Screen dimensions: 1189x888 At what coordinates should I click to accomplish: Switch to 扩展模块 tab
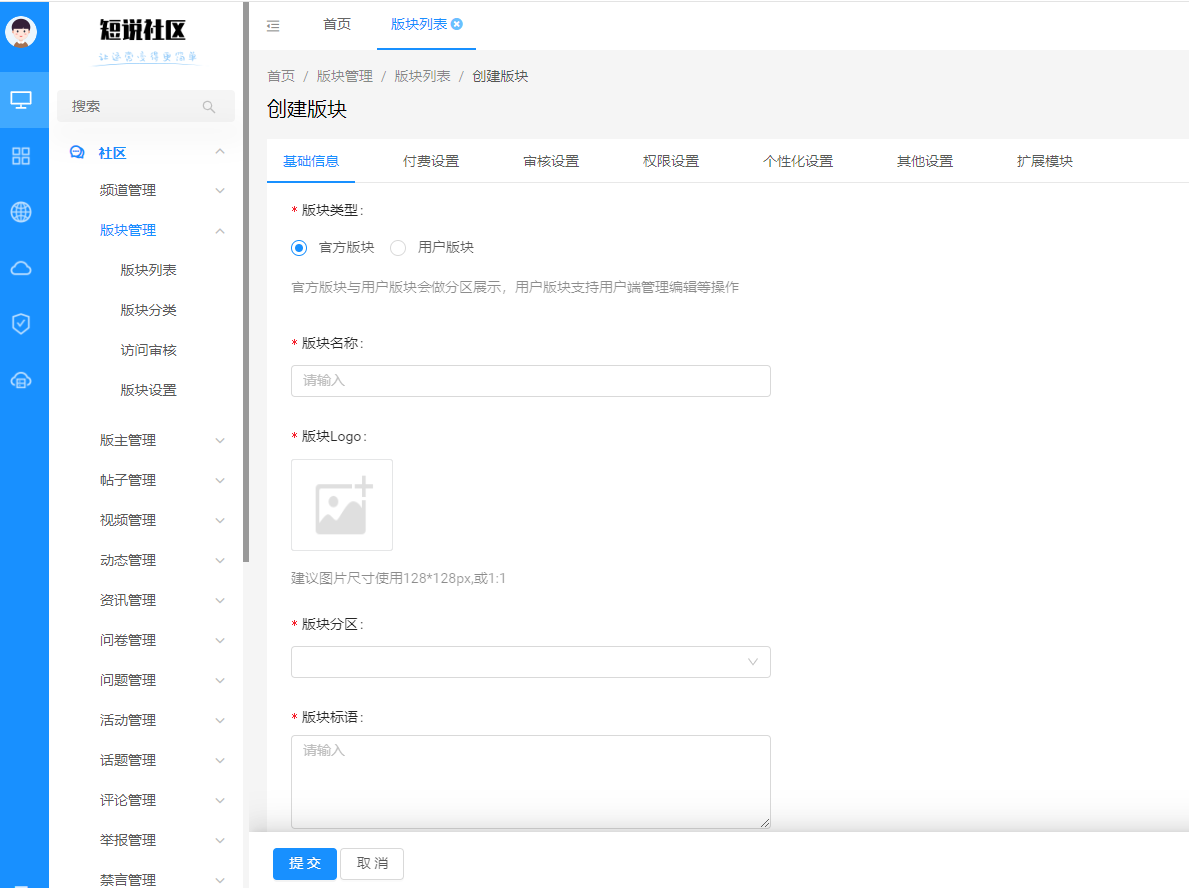(1045, 162)
